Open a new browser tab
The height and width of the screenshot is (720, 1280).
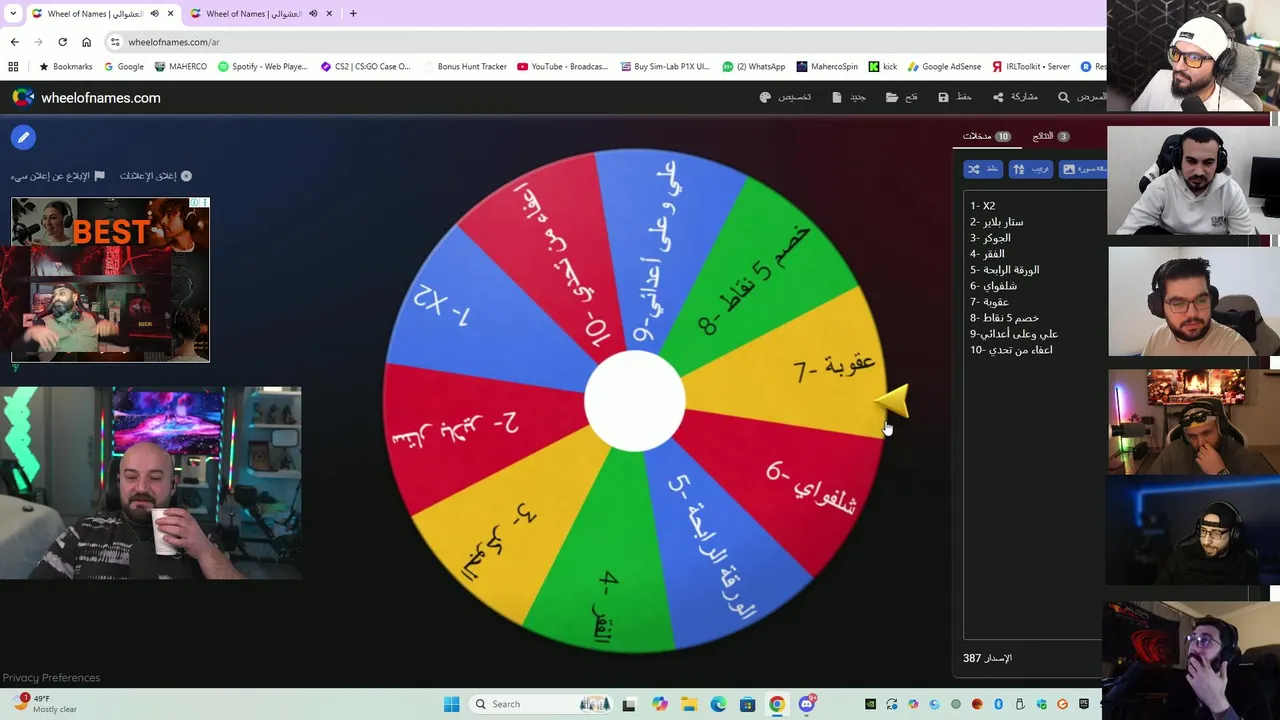pyautogui.click(x=353, y=13)
